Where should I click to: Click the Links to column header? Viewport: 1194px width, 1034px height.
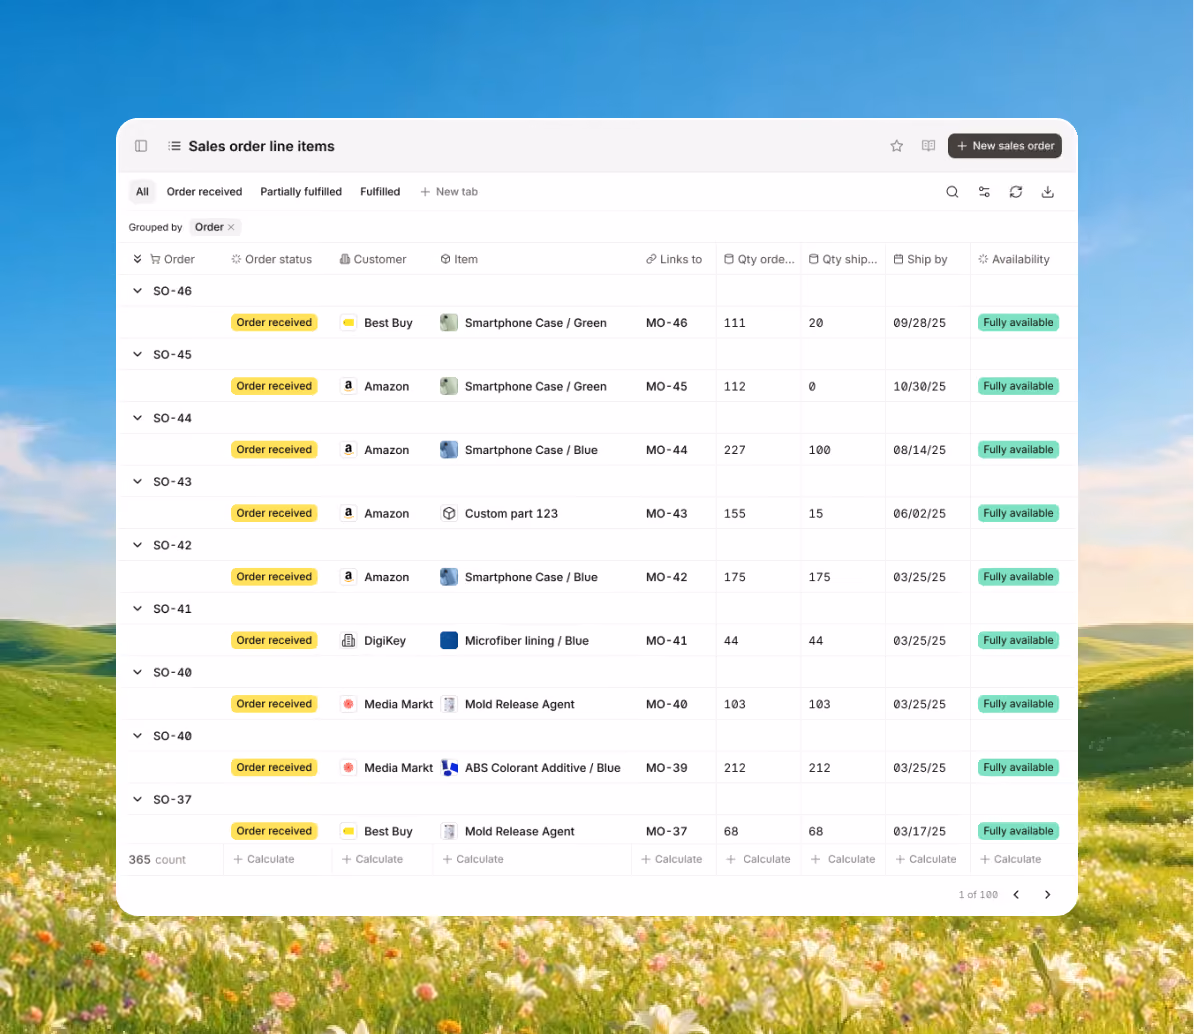click(674, 259)
